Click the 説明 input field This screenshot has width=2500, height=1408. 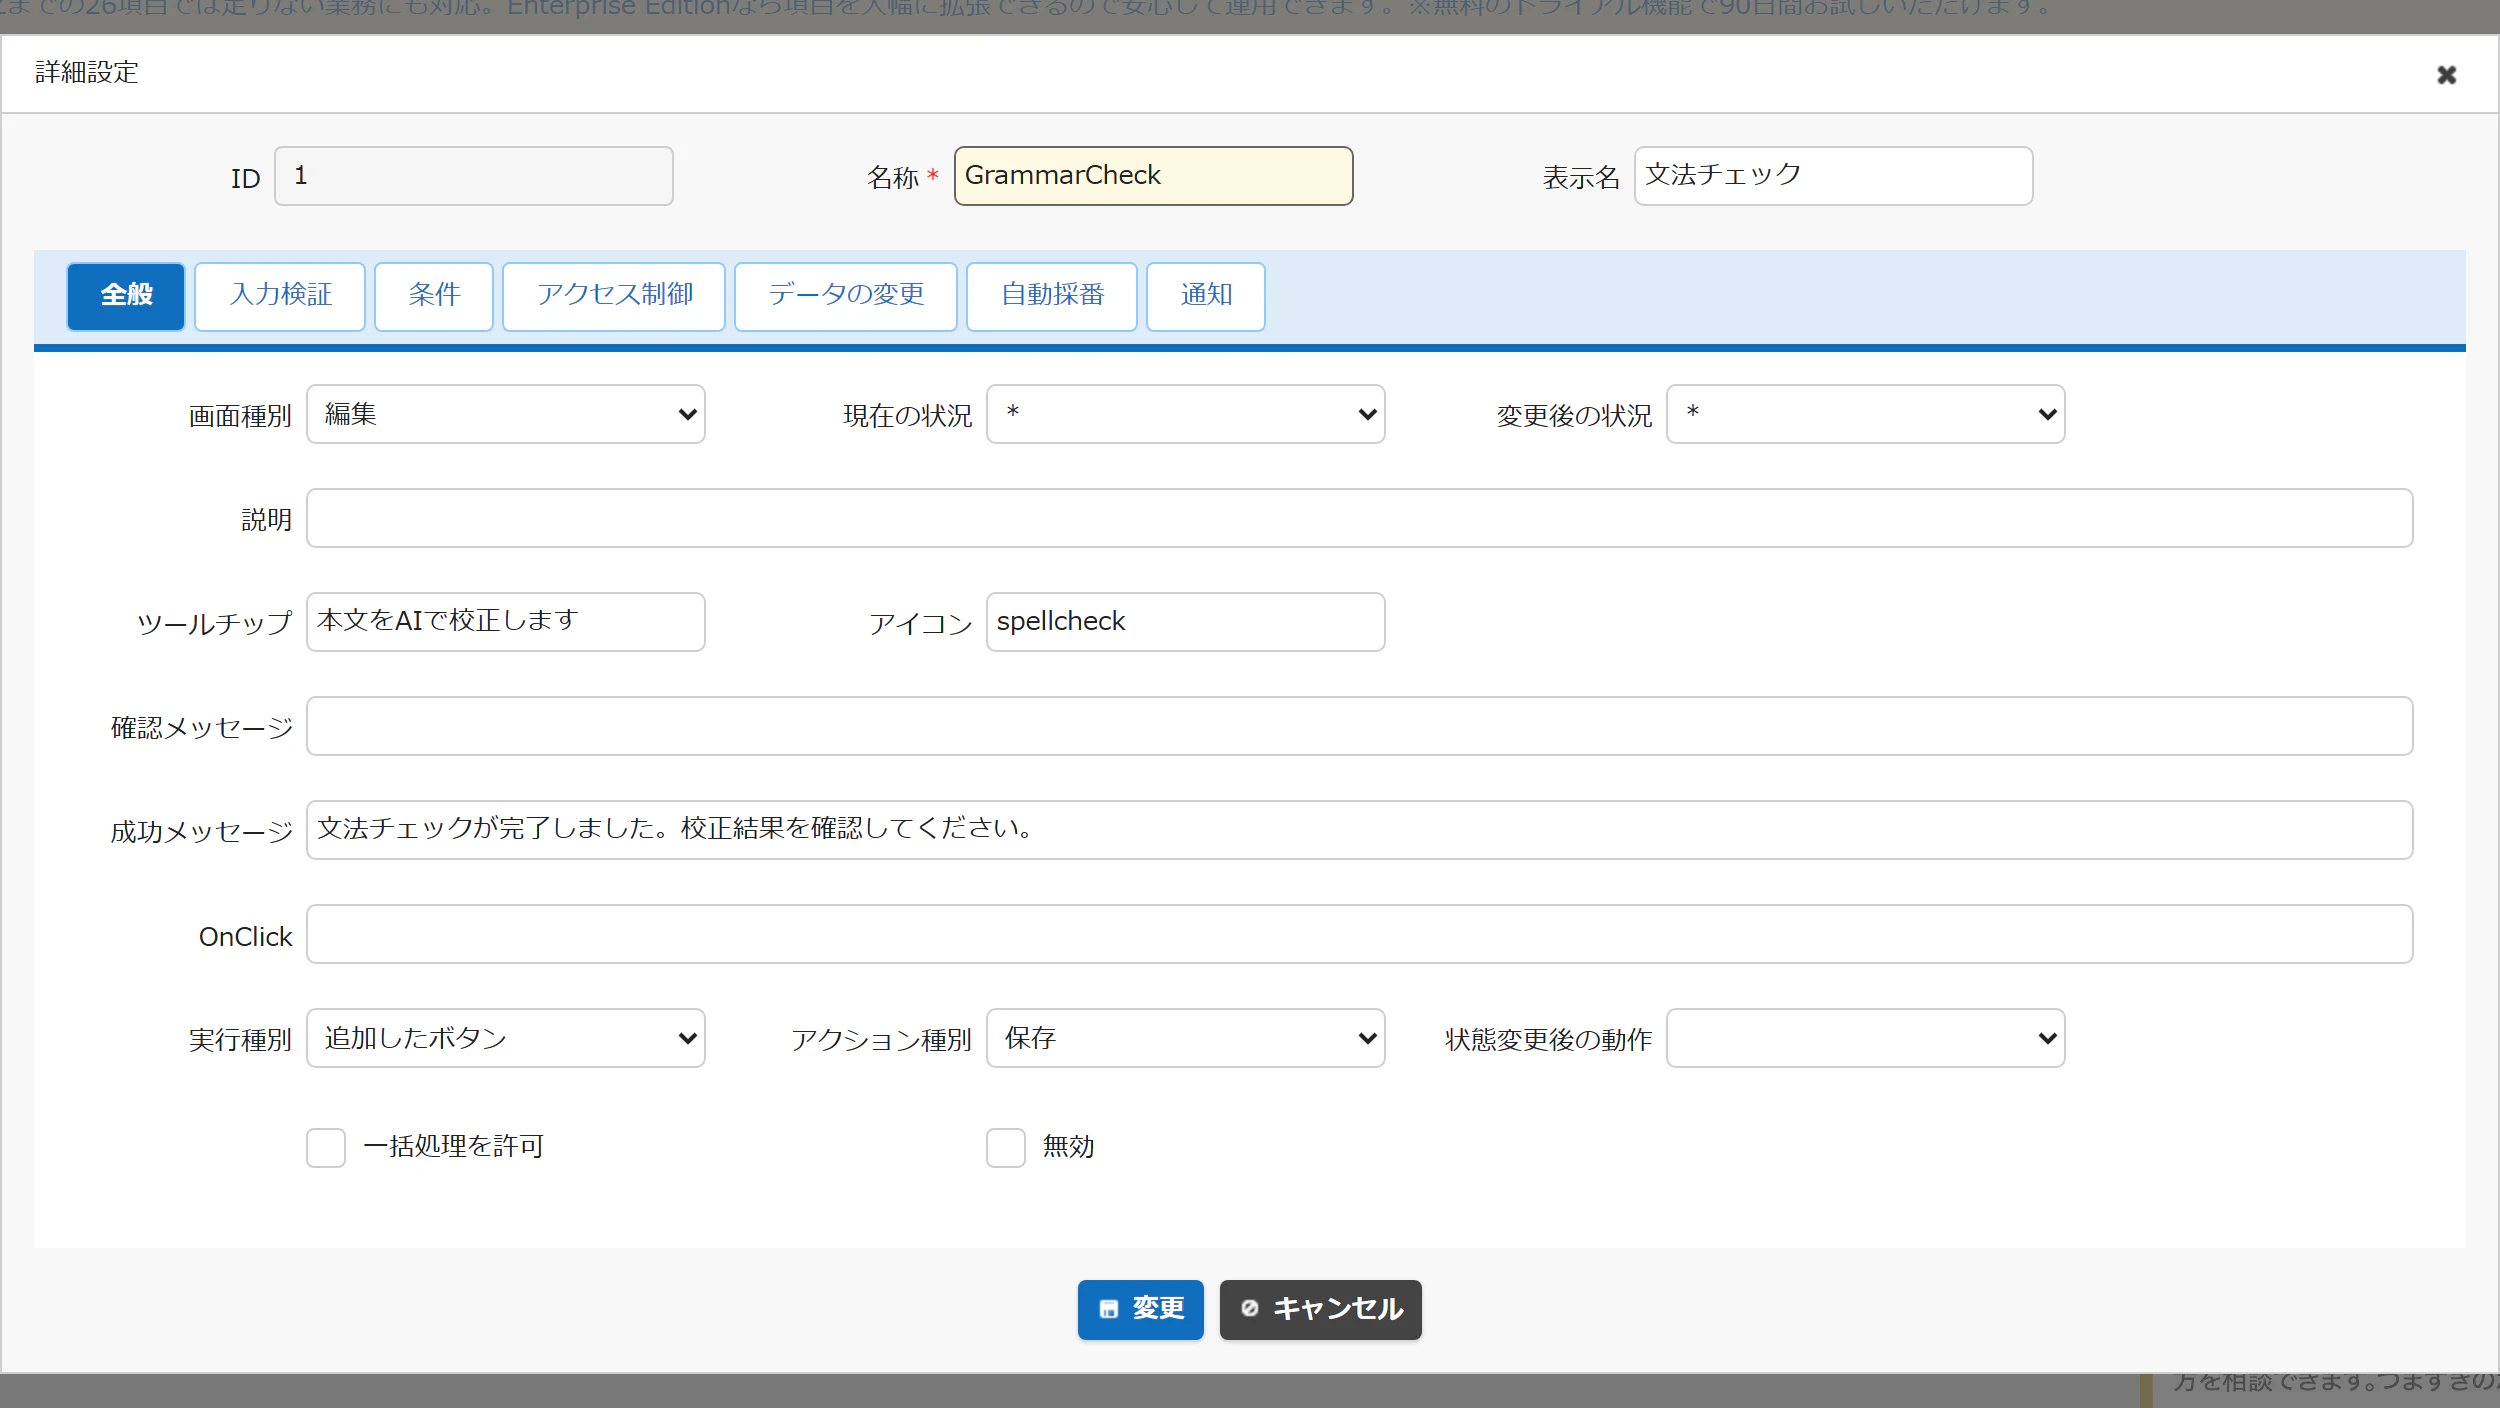pos(1360,518)
